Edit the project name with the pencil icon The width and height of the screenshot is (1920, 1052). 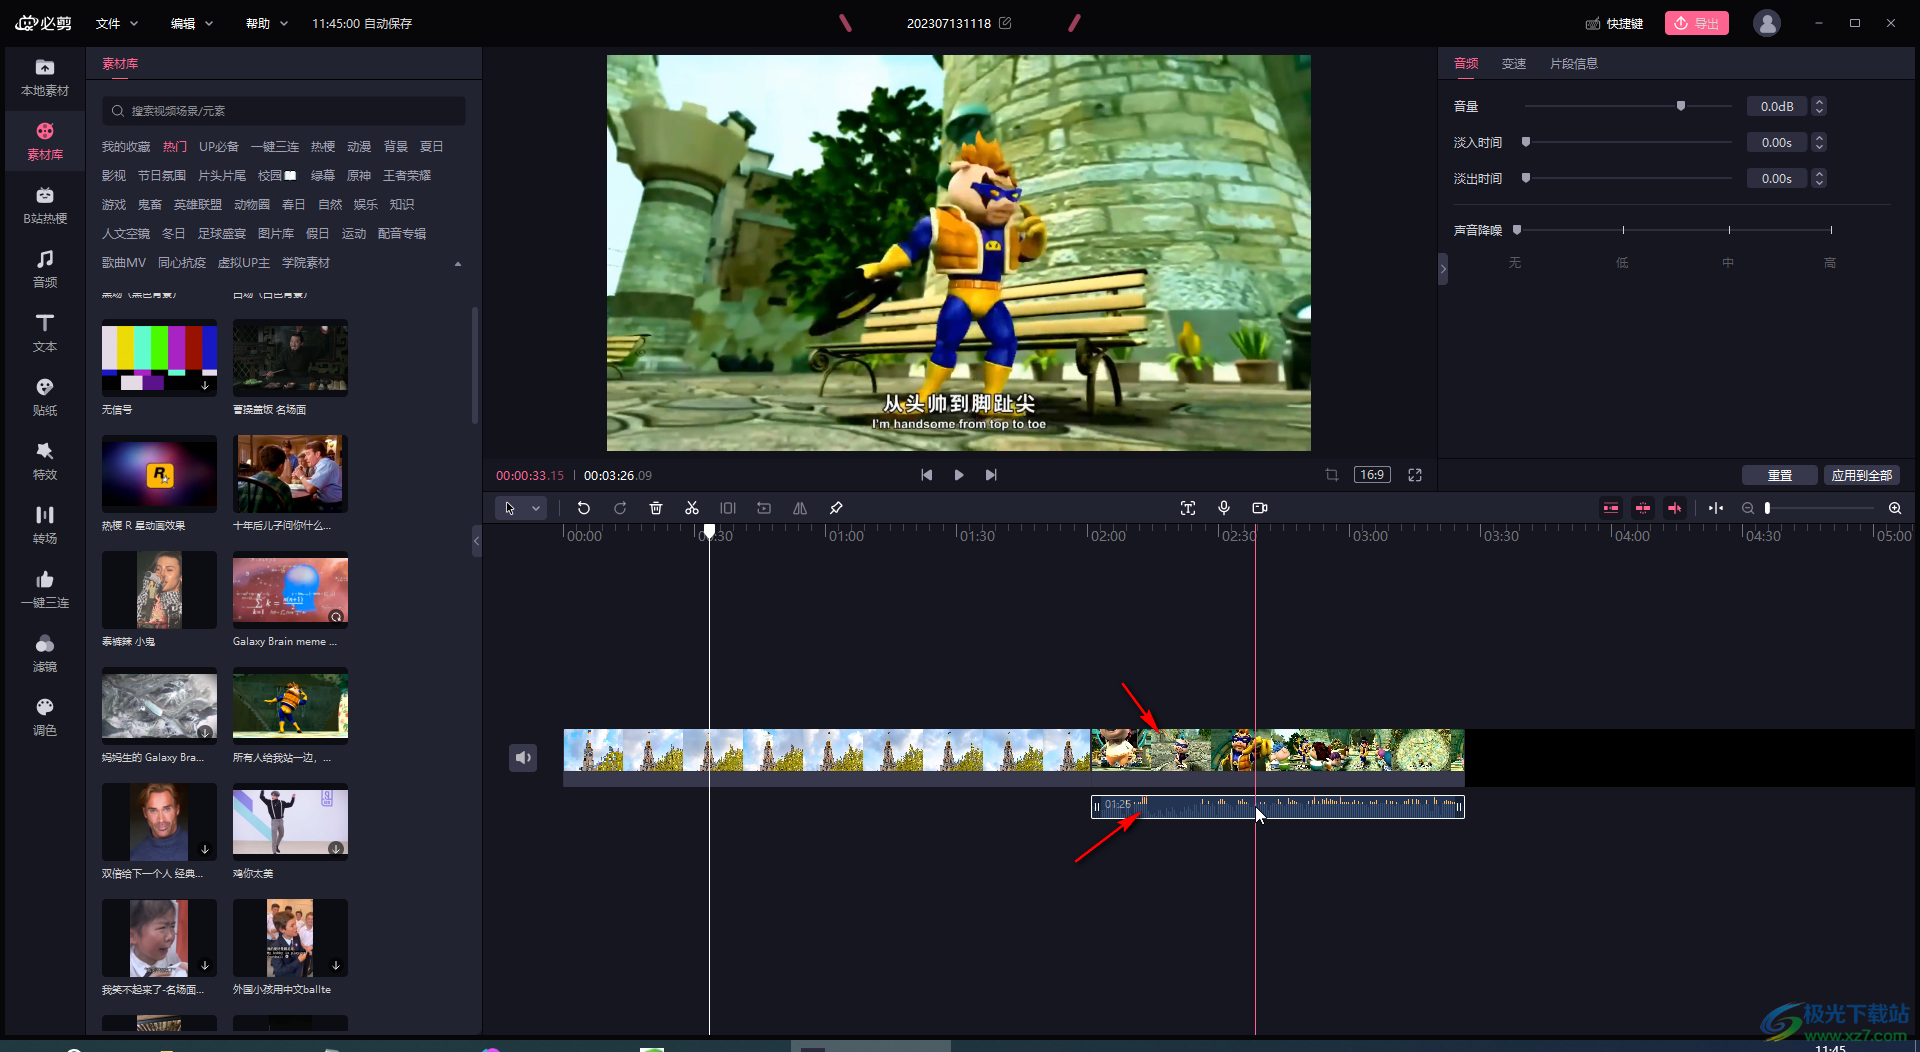pos(1005,23)
